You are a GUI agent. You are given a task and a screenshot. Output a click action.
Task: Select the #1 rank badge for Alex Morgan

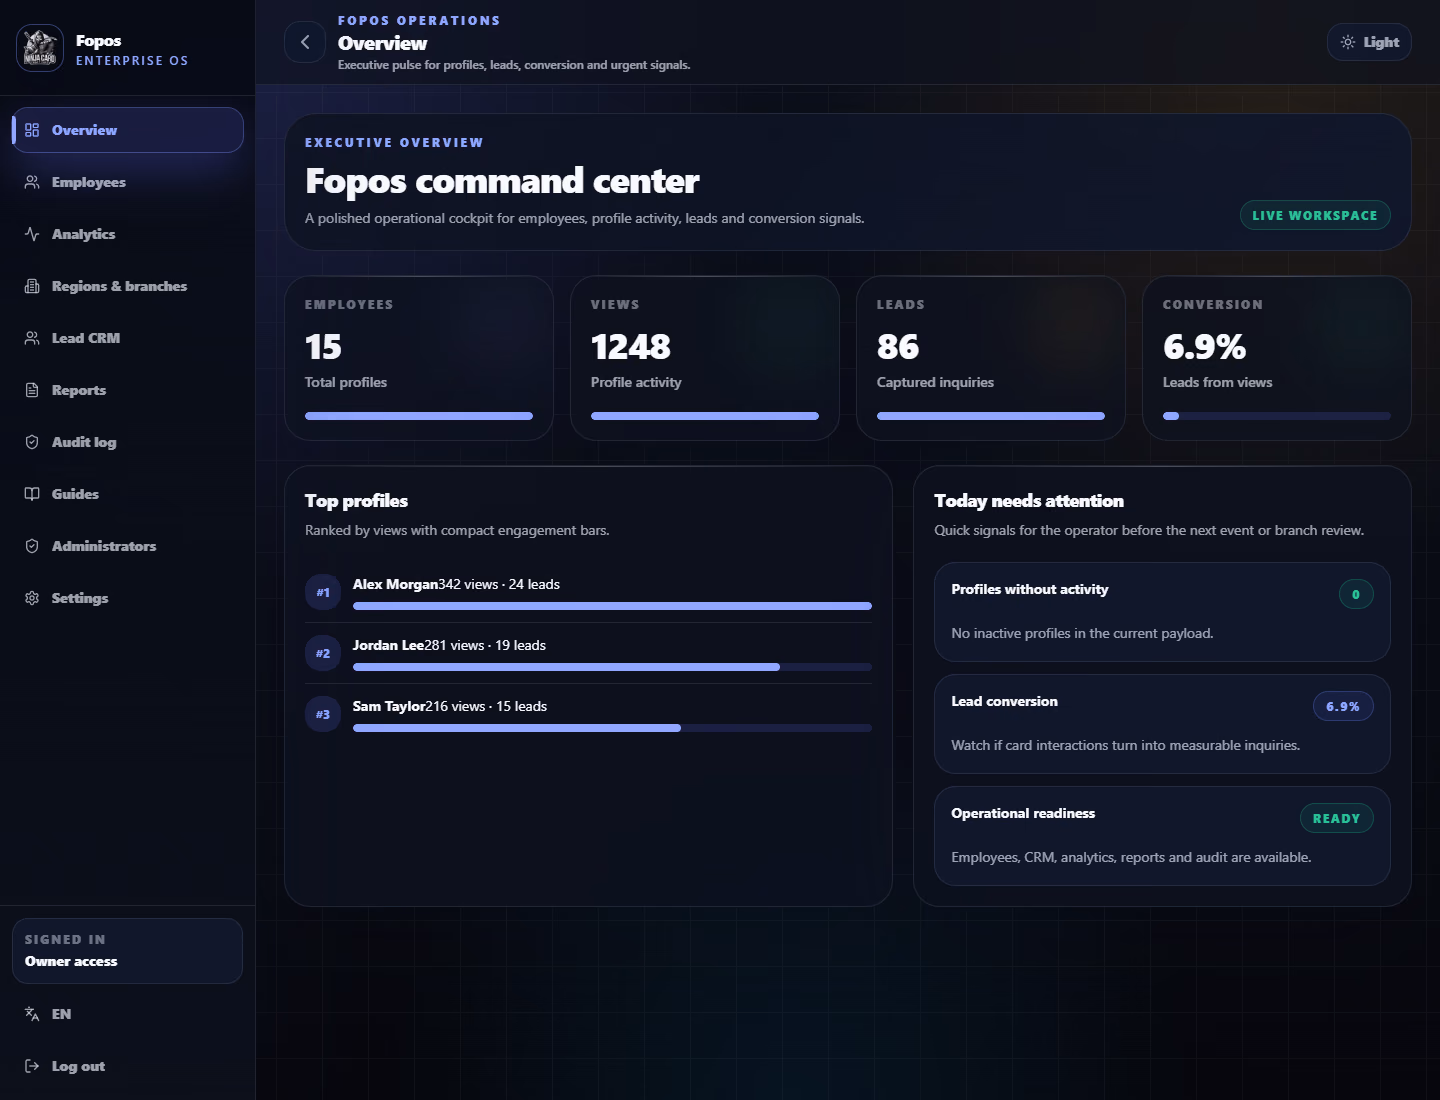point(323,592)
